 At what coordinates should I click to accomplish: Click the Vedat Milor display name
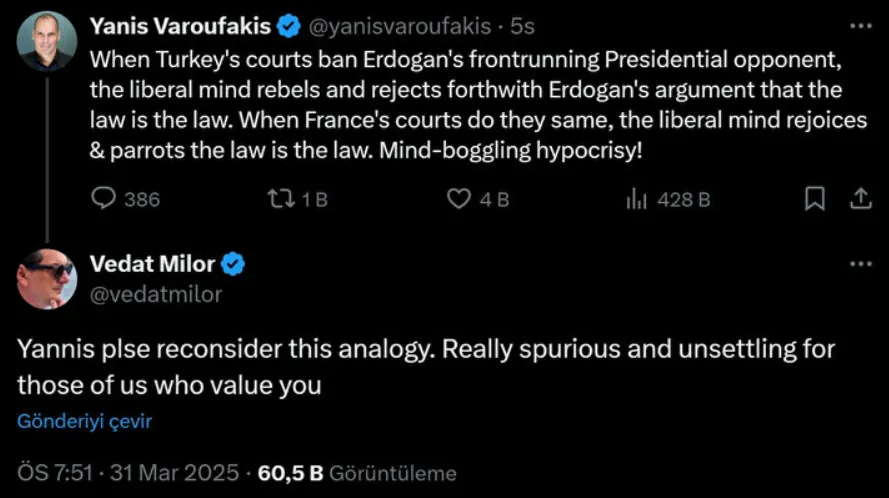pyautogui.click(x=152, y=265)
